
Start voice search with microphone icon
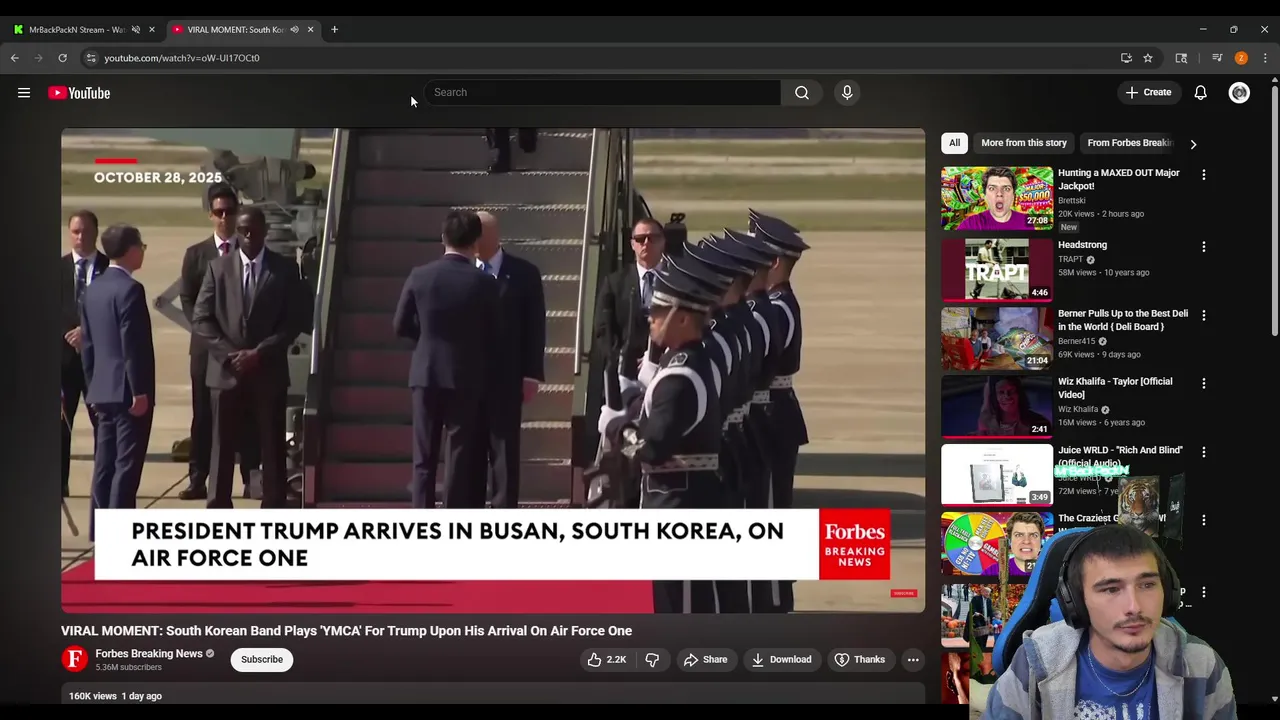click(847, 93)
